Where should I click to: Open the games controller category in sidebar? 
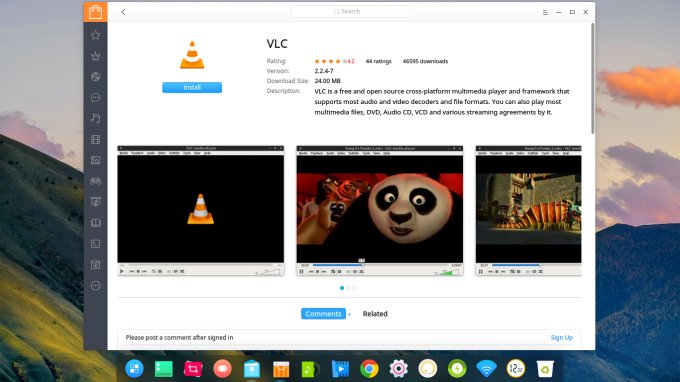[95, 181]
